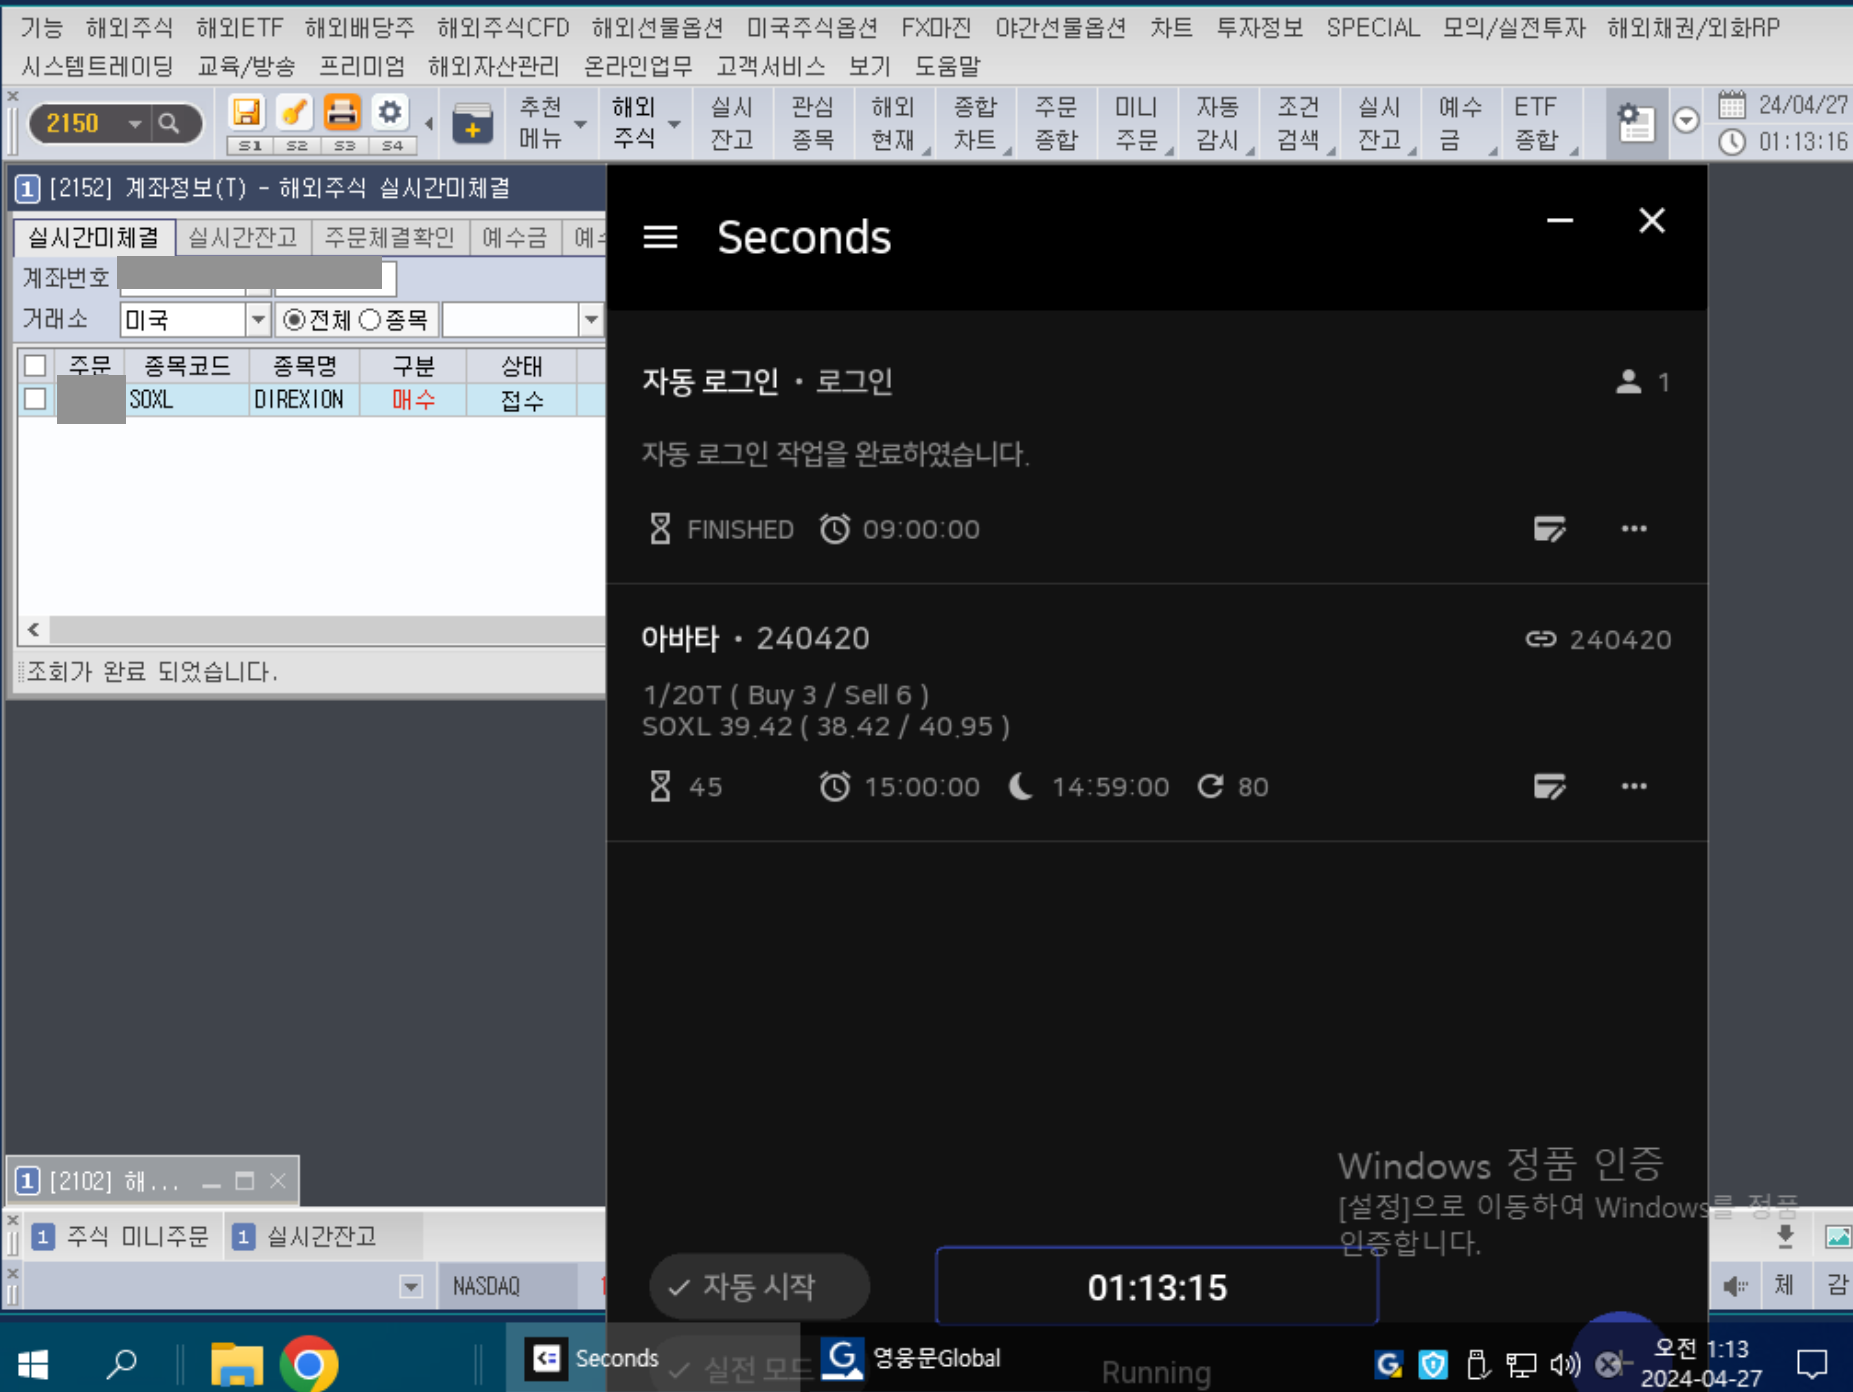Open taskbar search magnifier
1853x1392 pixels.
122,1362
